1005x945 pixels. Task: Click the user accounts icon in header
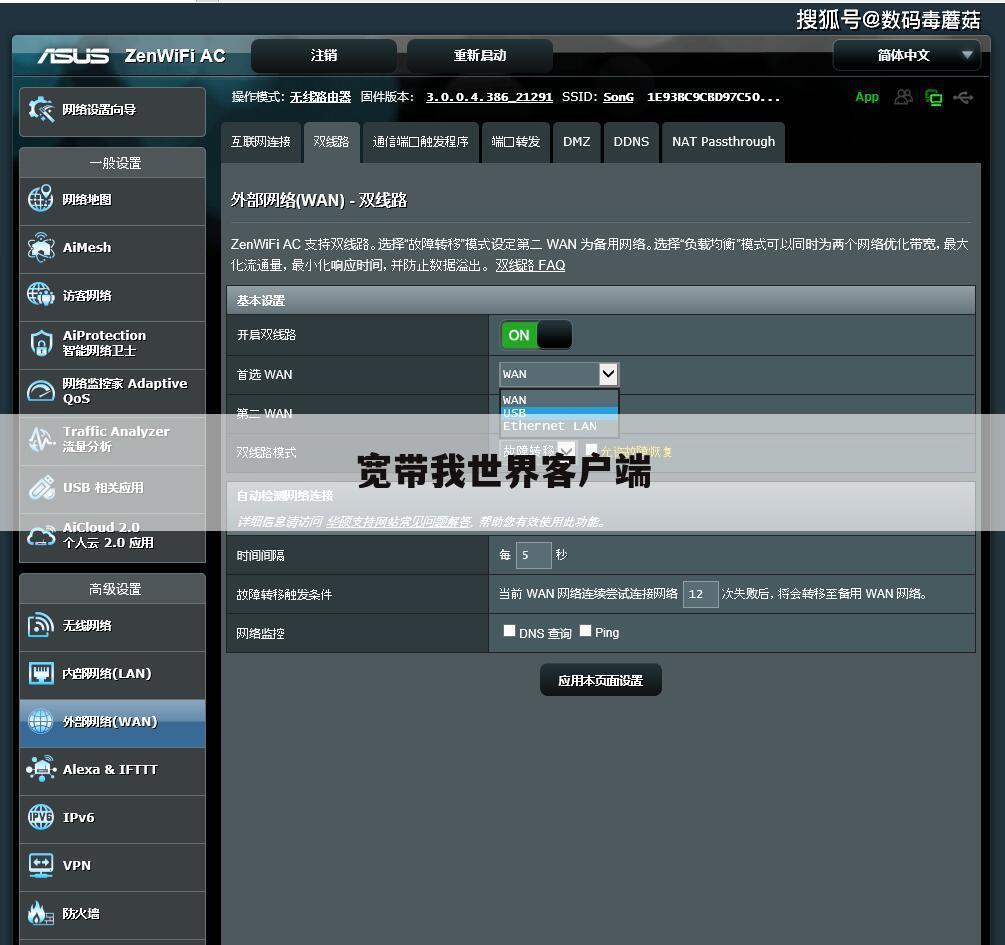pos(904,97)
